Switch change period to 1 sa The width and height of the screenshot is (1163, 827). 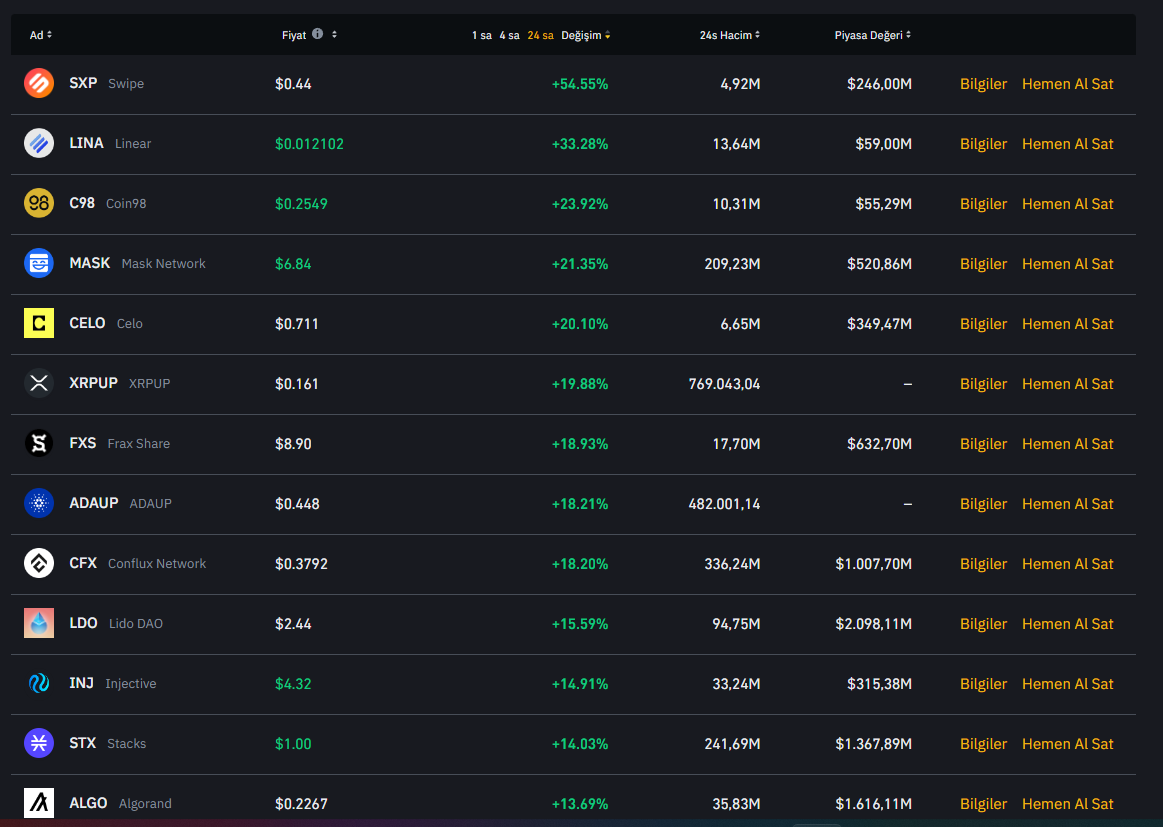(x=482, y=35)
